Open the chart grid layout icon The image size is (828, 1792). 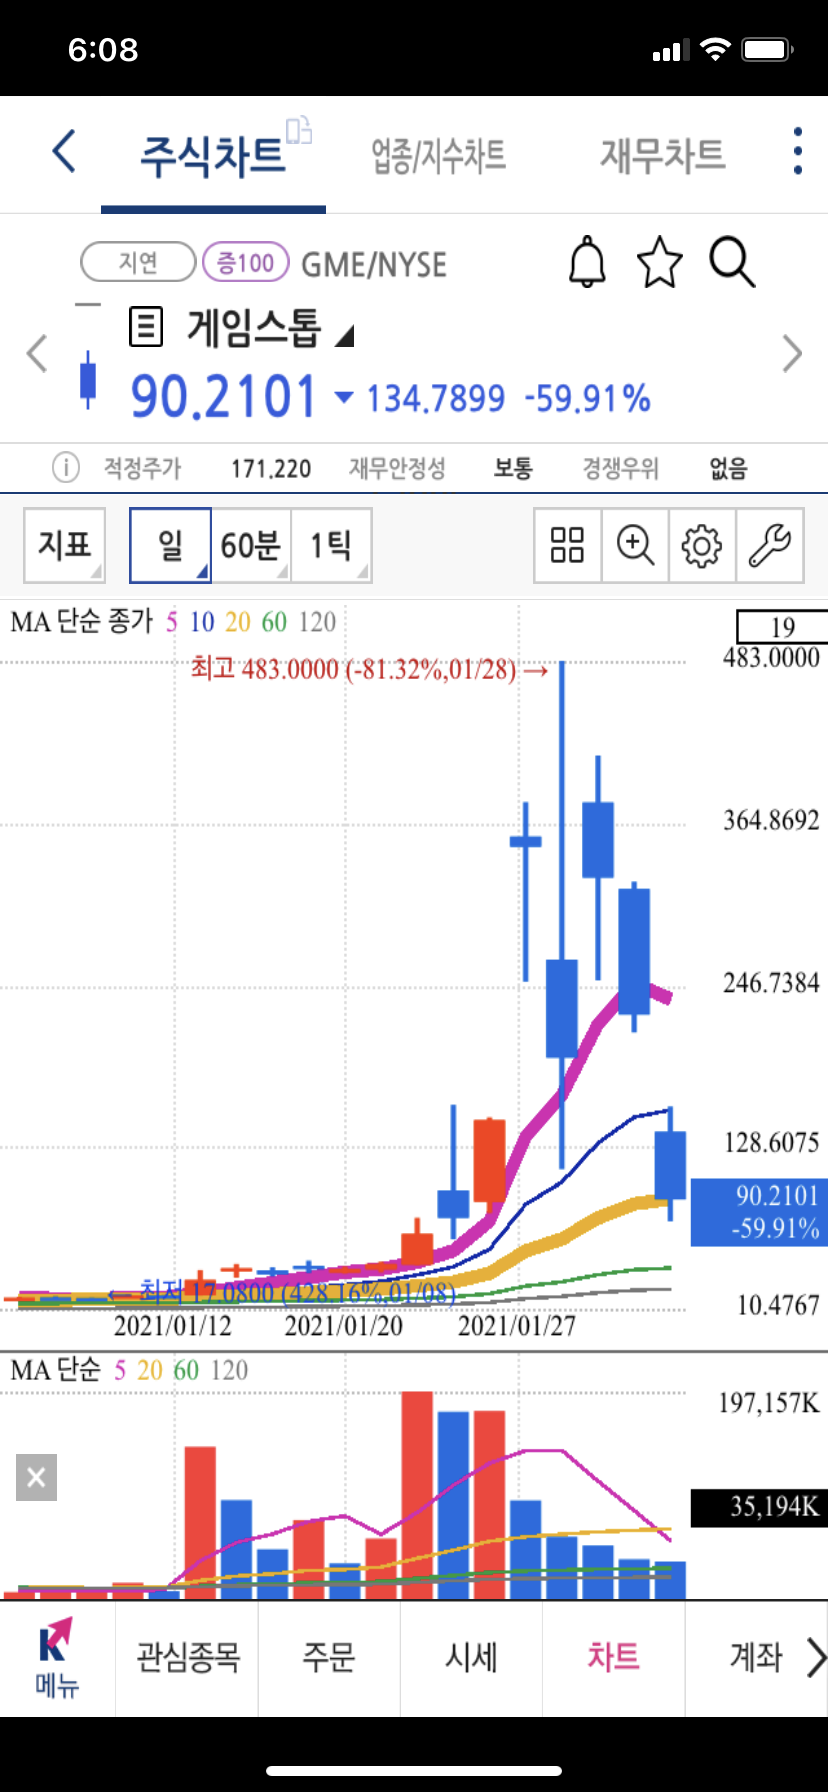[568, 545]
